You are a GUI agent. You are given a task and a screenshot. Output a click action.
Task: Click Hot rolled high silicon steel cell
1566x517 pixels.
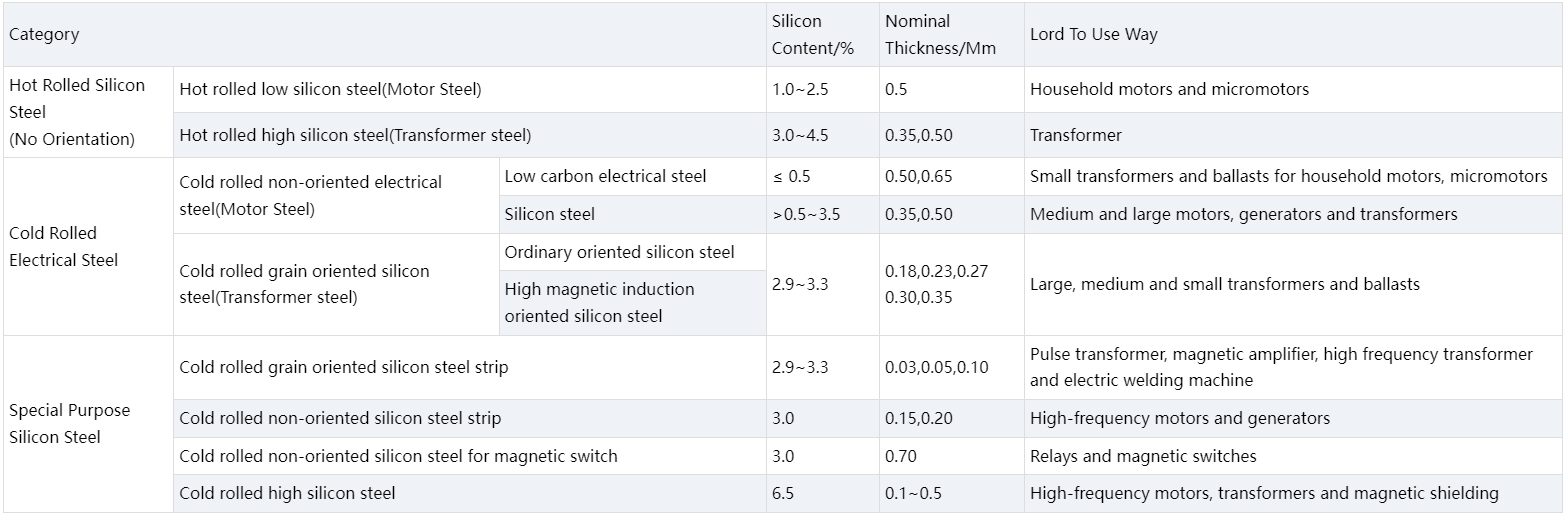click(355, 135)
